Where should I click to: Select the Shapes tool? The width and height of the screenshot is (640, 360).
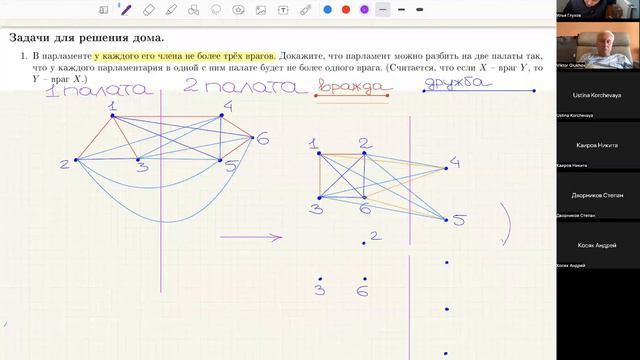pyautogui.click(x=193, y=10)
